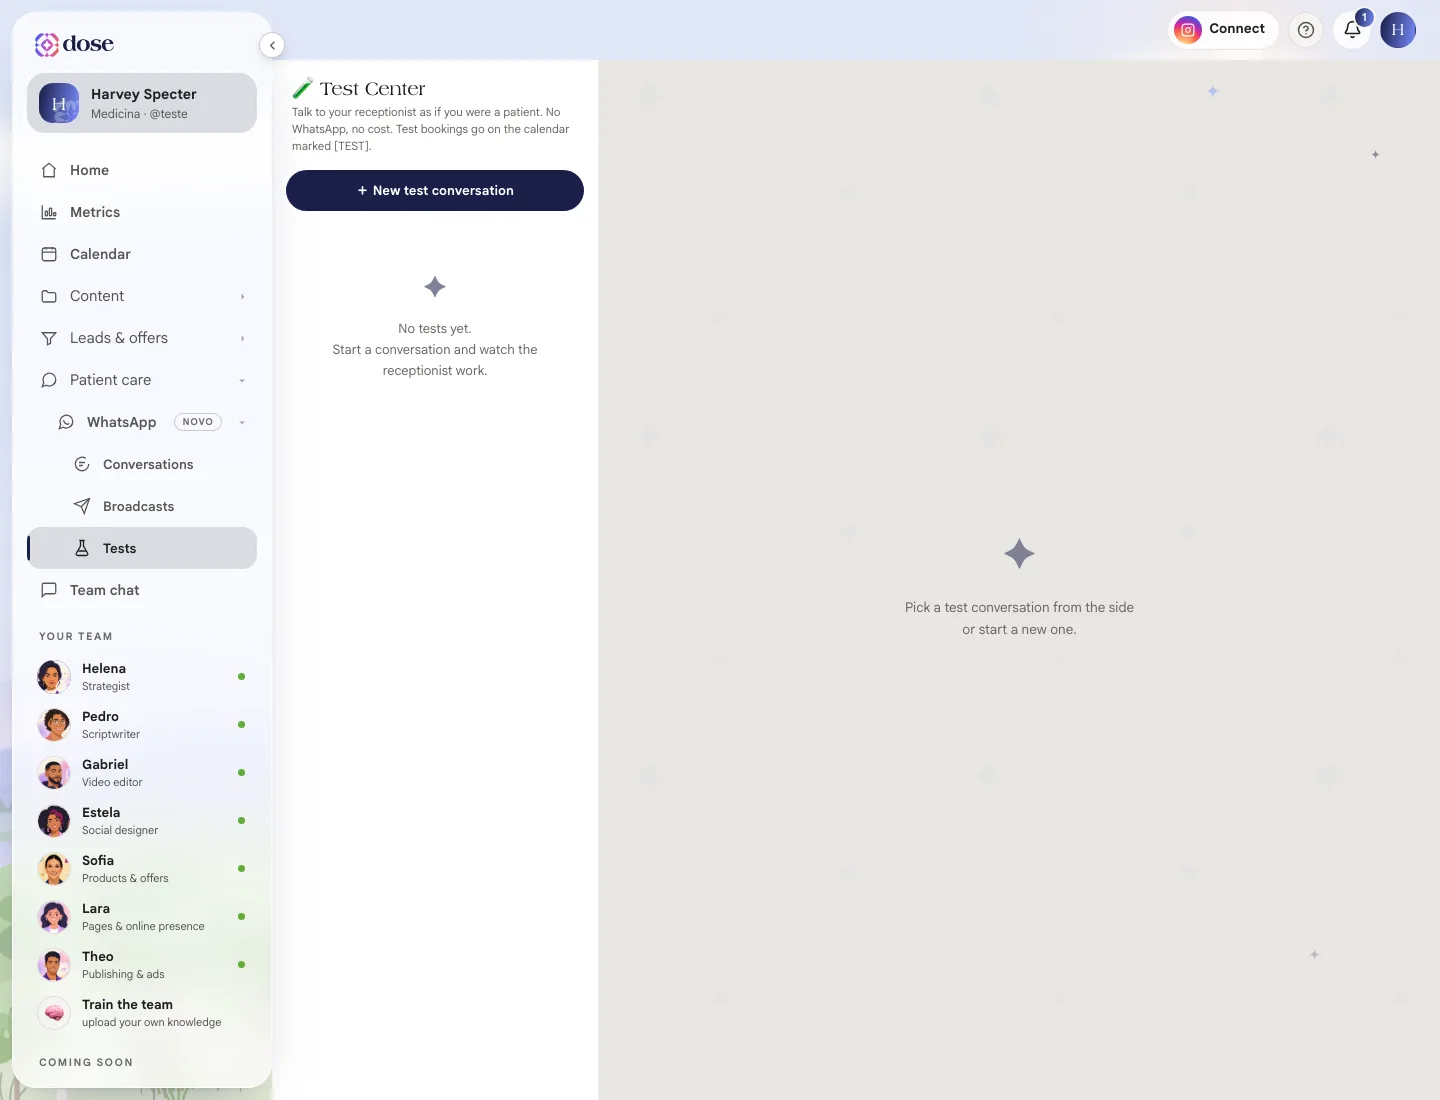Click the Patient care chat bubble icon

click(x=49, y=380)
